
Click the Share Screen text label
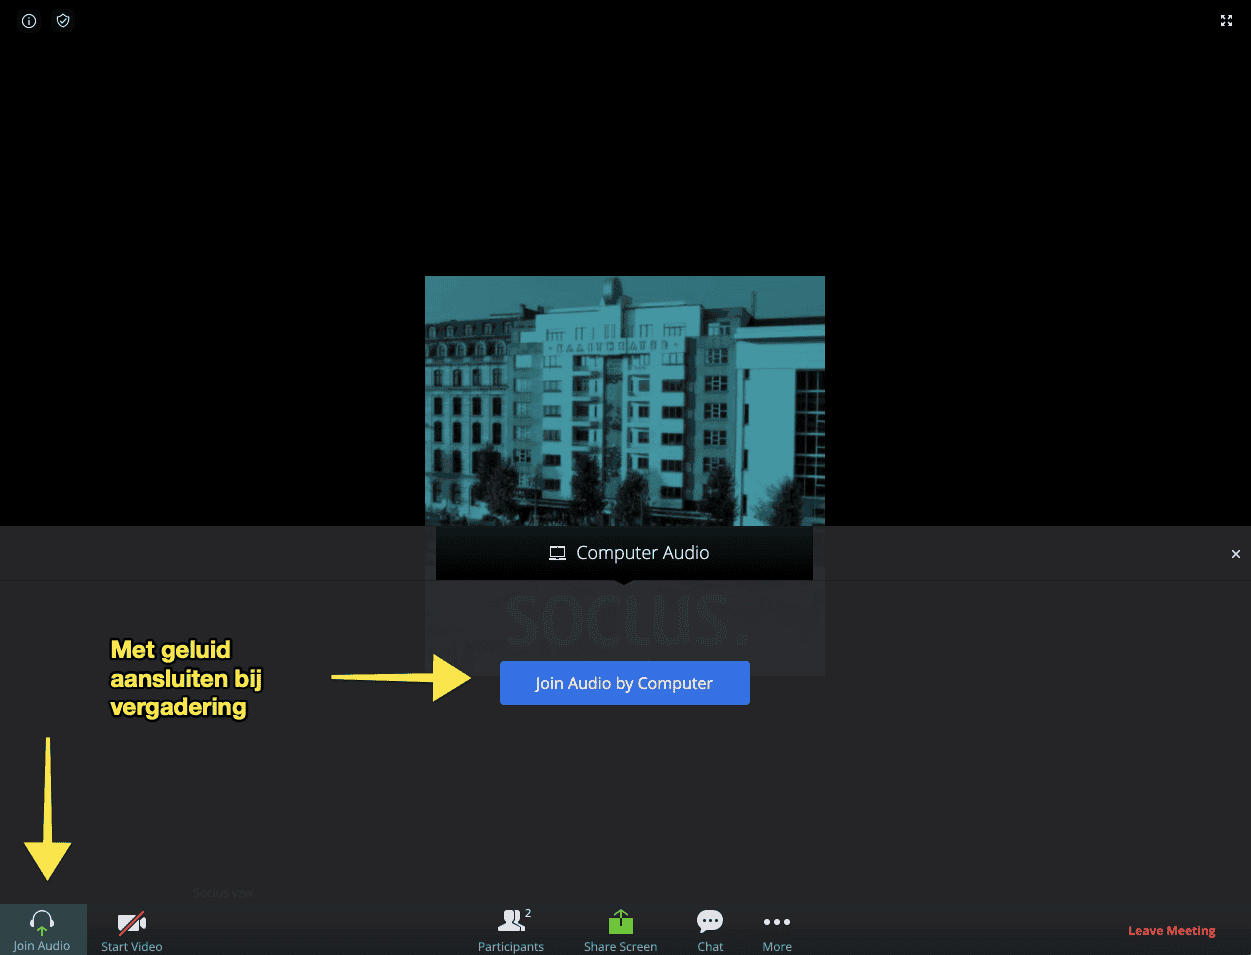620,946
